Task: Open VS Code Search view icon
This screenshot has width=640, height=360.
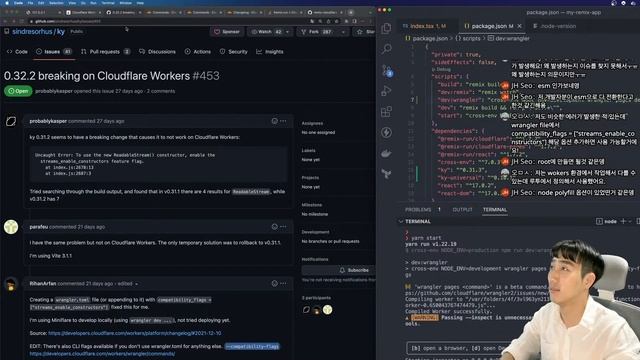Action: (386, 49)
